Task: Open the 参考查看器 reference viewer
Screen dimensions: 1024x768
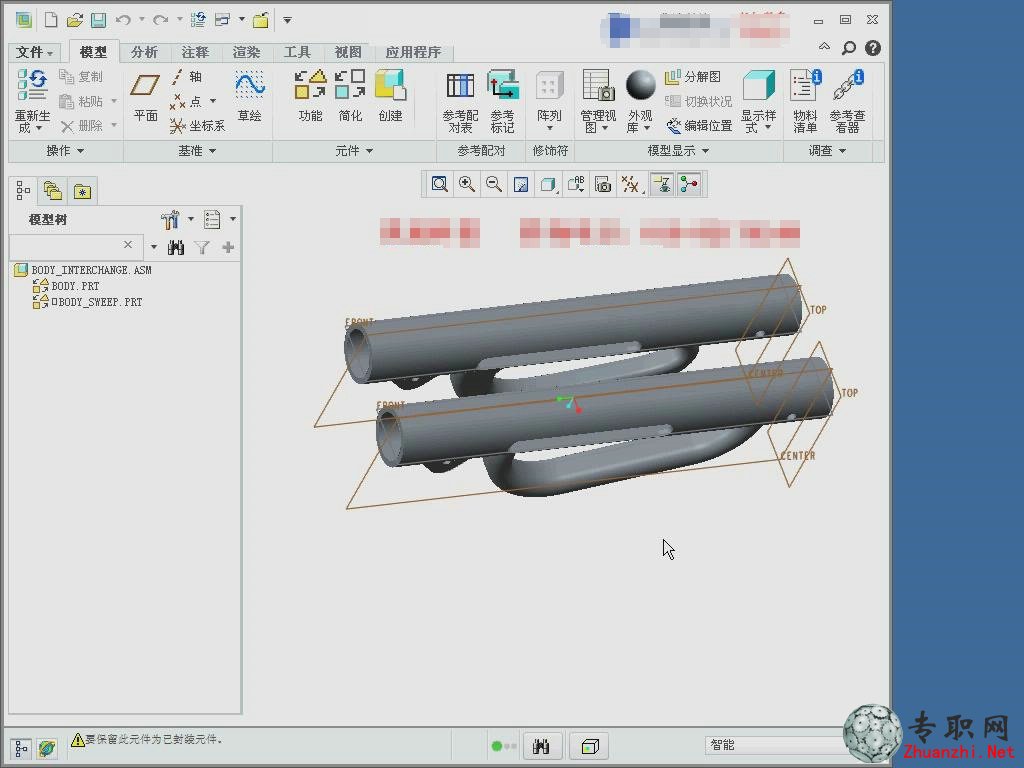Action: [x=847, y=102]
